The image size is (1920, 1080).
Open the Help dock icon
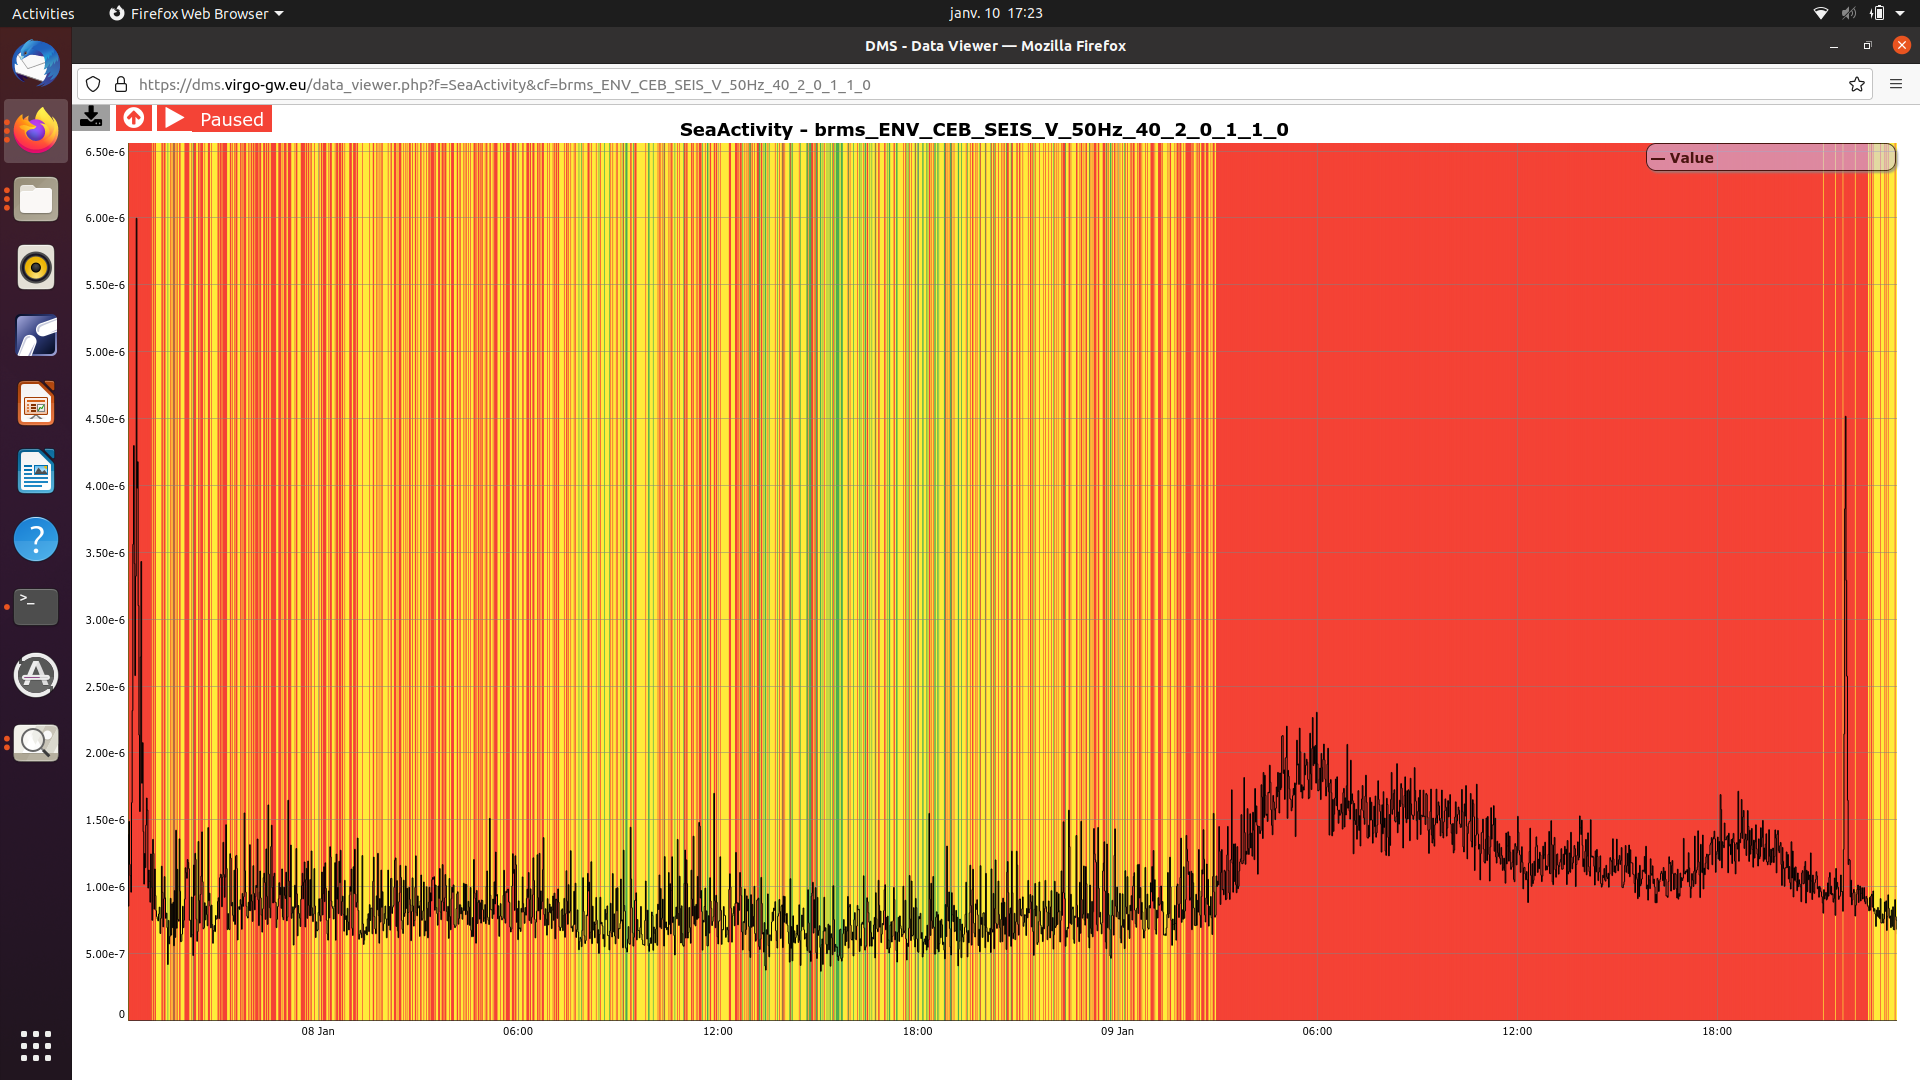pyautogui.click(x=36, y=539)
